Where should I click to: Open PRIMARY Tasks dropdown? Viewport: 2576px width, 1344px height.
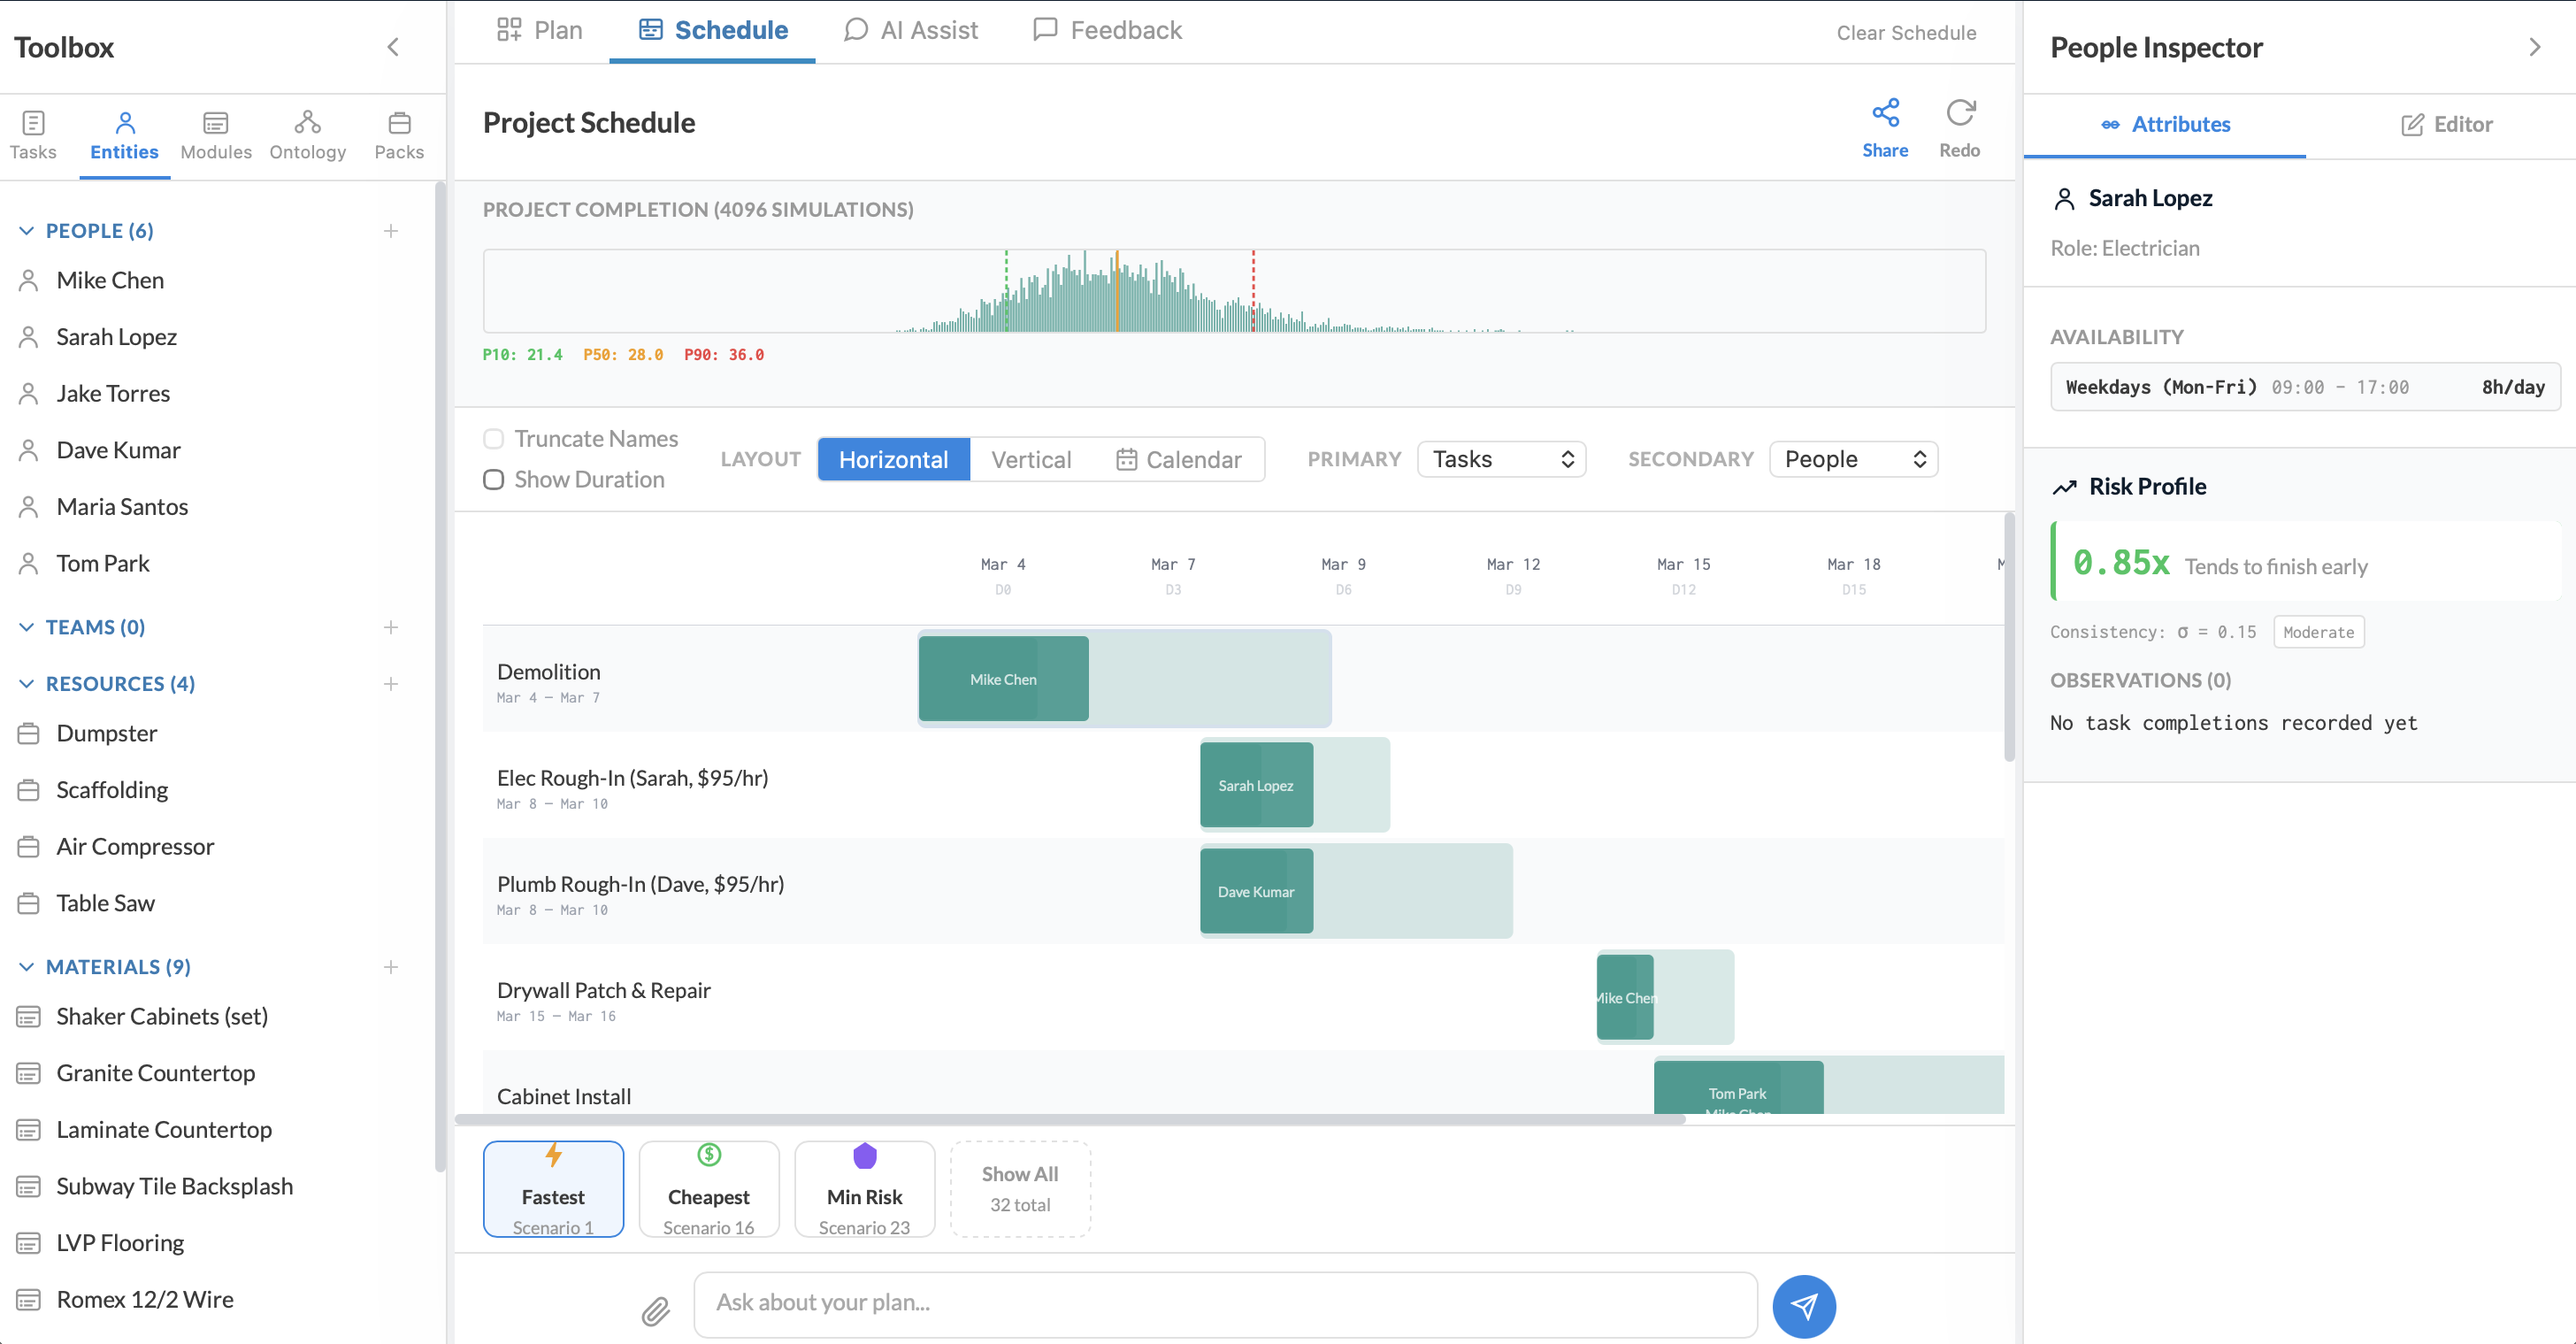tap(1501, 459)
